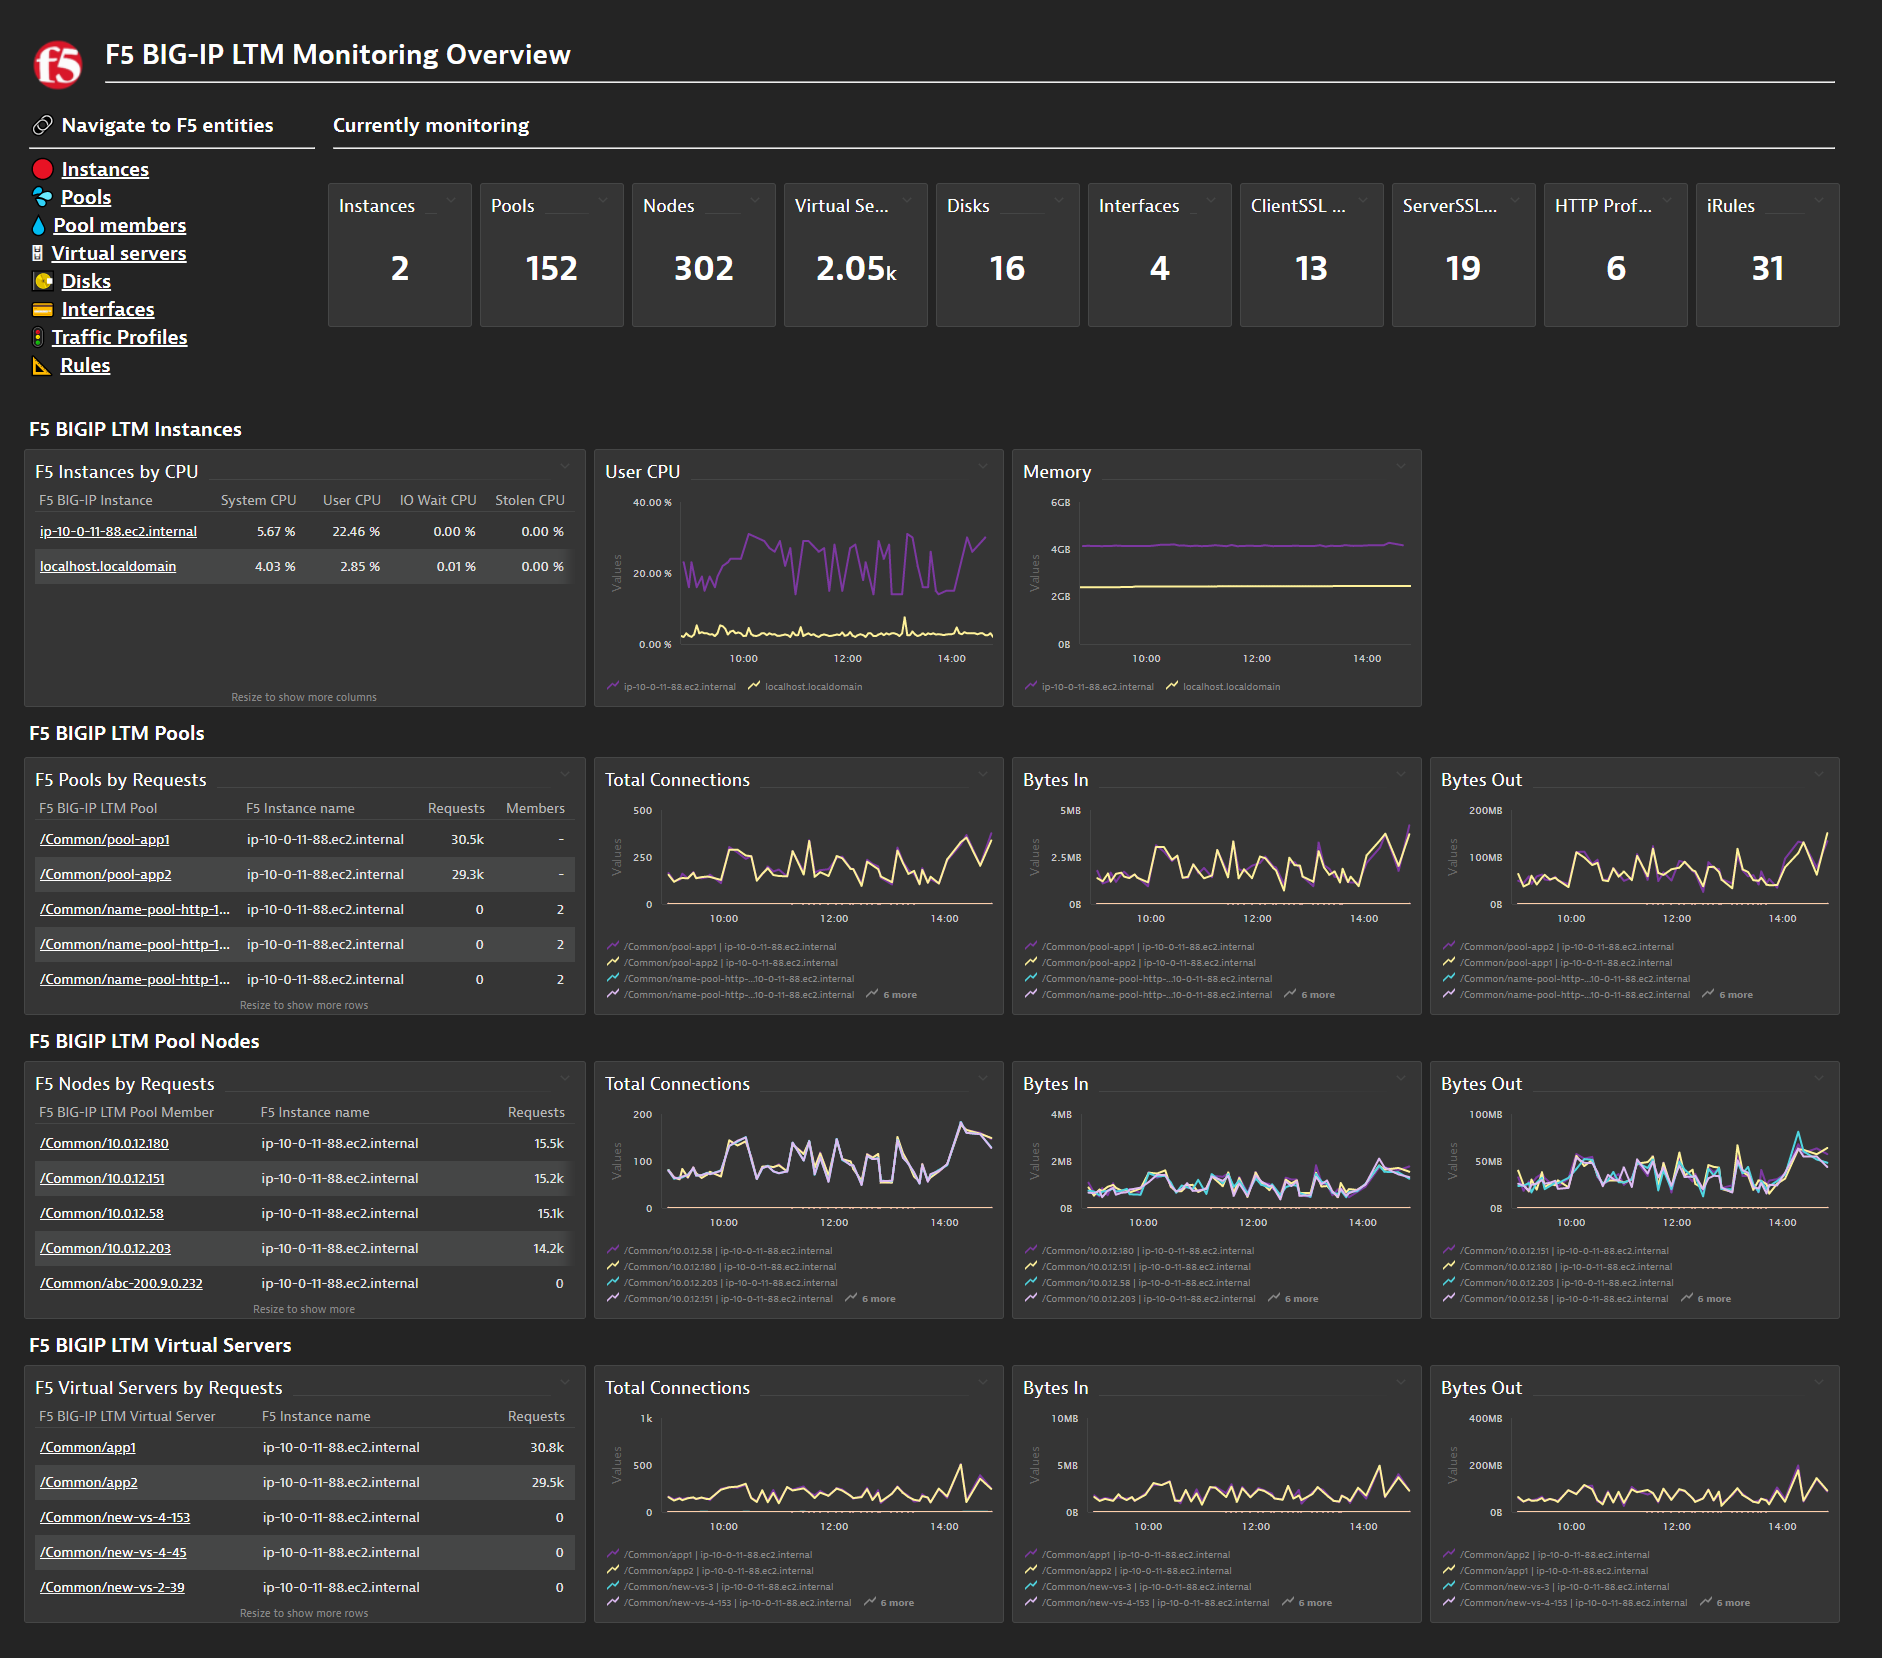Screen dimensions: 1882x1658
Task: Click the ClientSSL tile value 13
Action: [1311, 268]
